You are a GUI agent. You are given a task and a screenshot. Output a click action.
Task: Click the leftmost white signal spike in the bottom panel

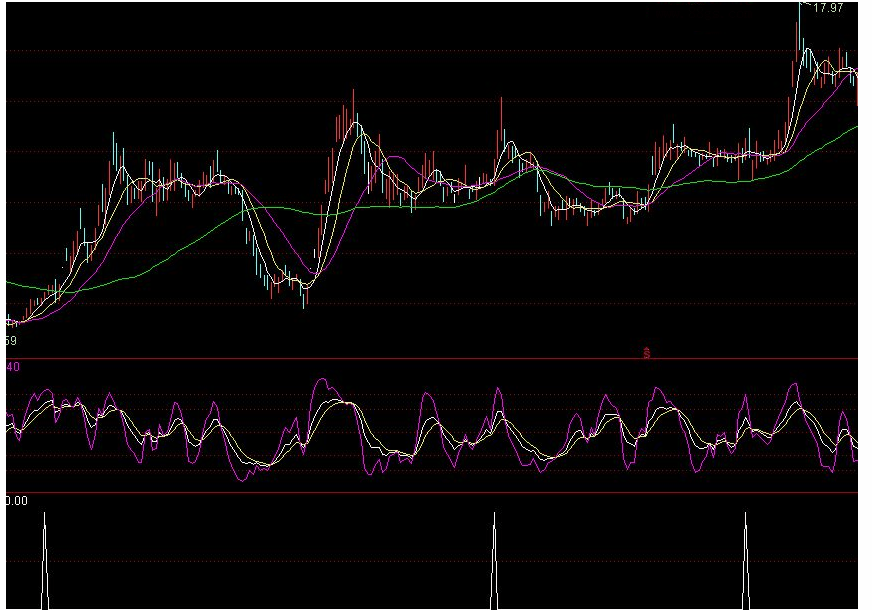pos(45,561)
